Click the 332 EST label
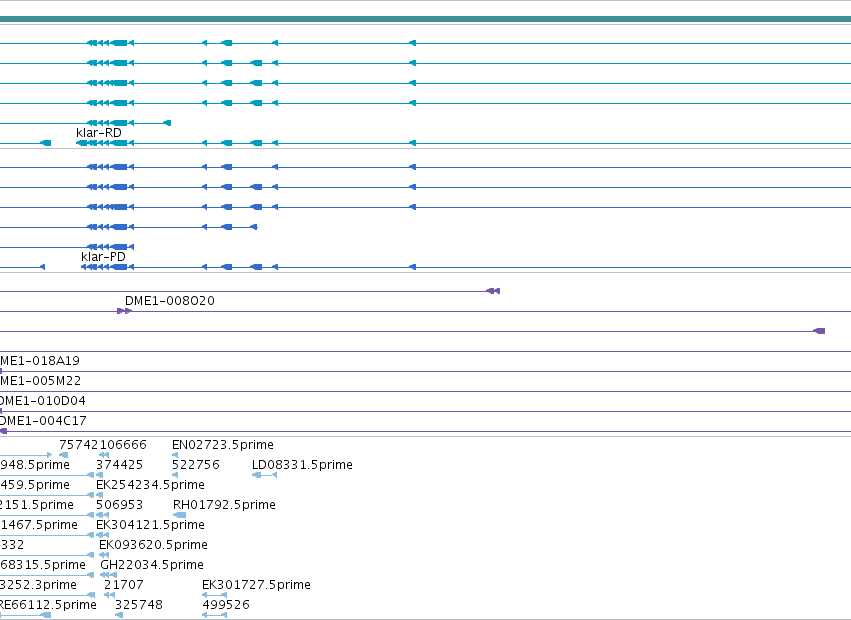Screen dimensions: 851x620 point(12,545)
